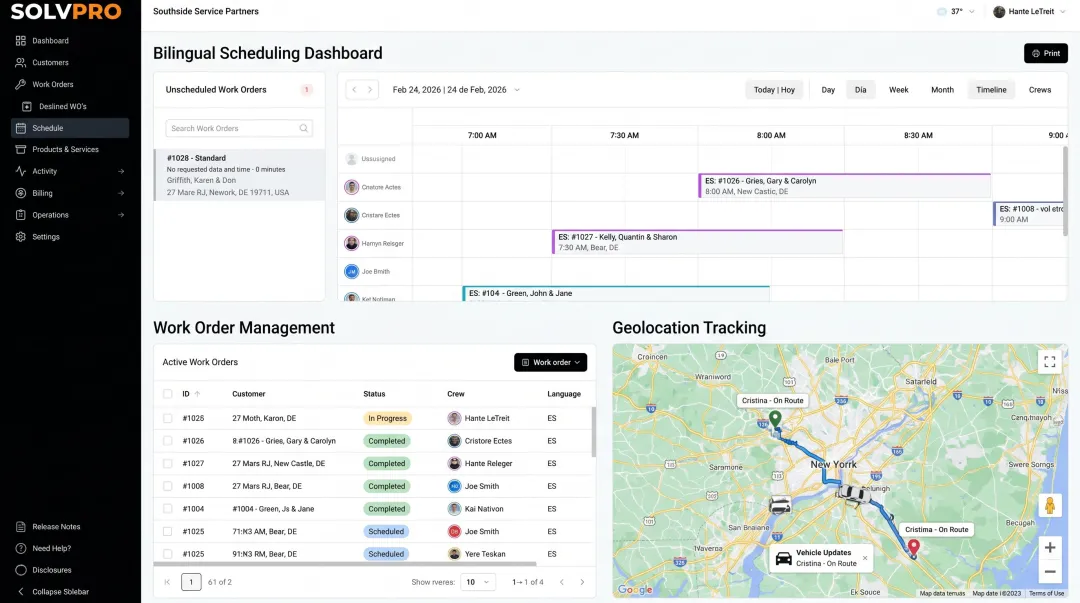Check the 71:N3 AM, Bear row checkbox

(167, 531)
